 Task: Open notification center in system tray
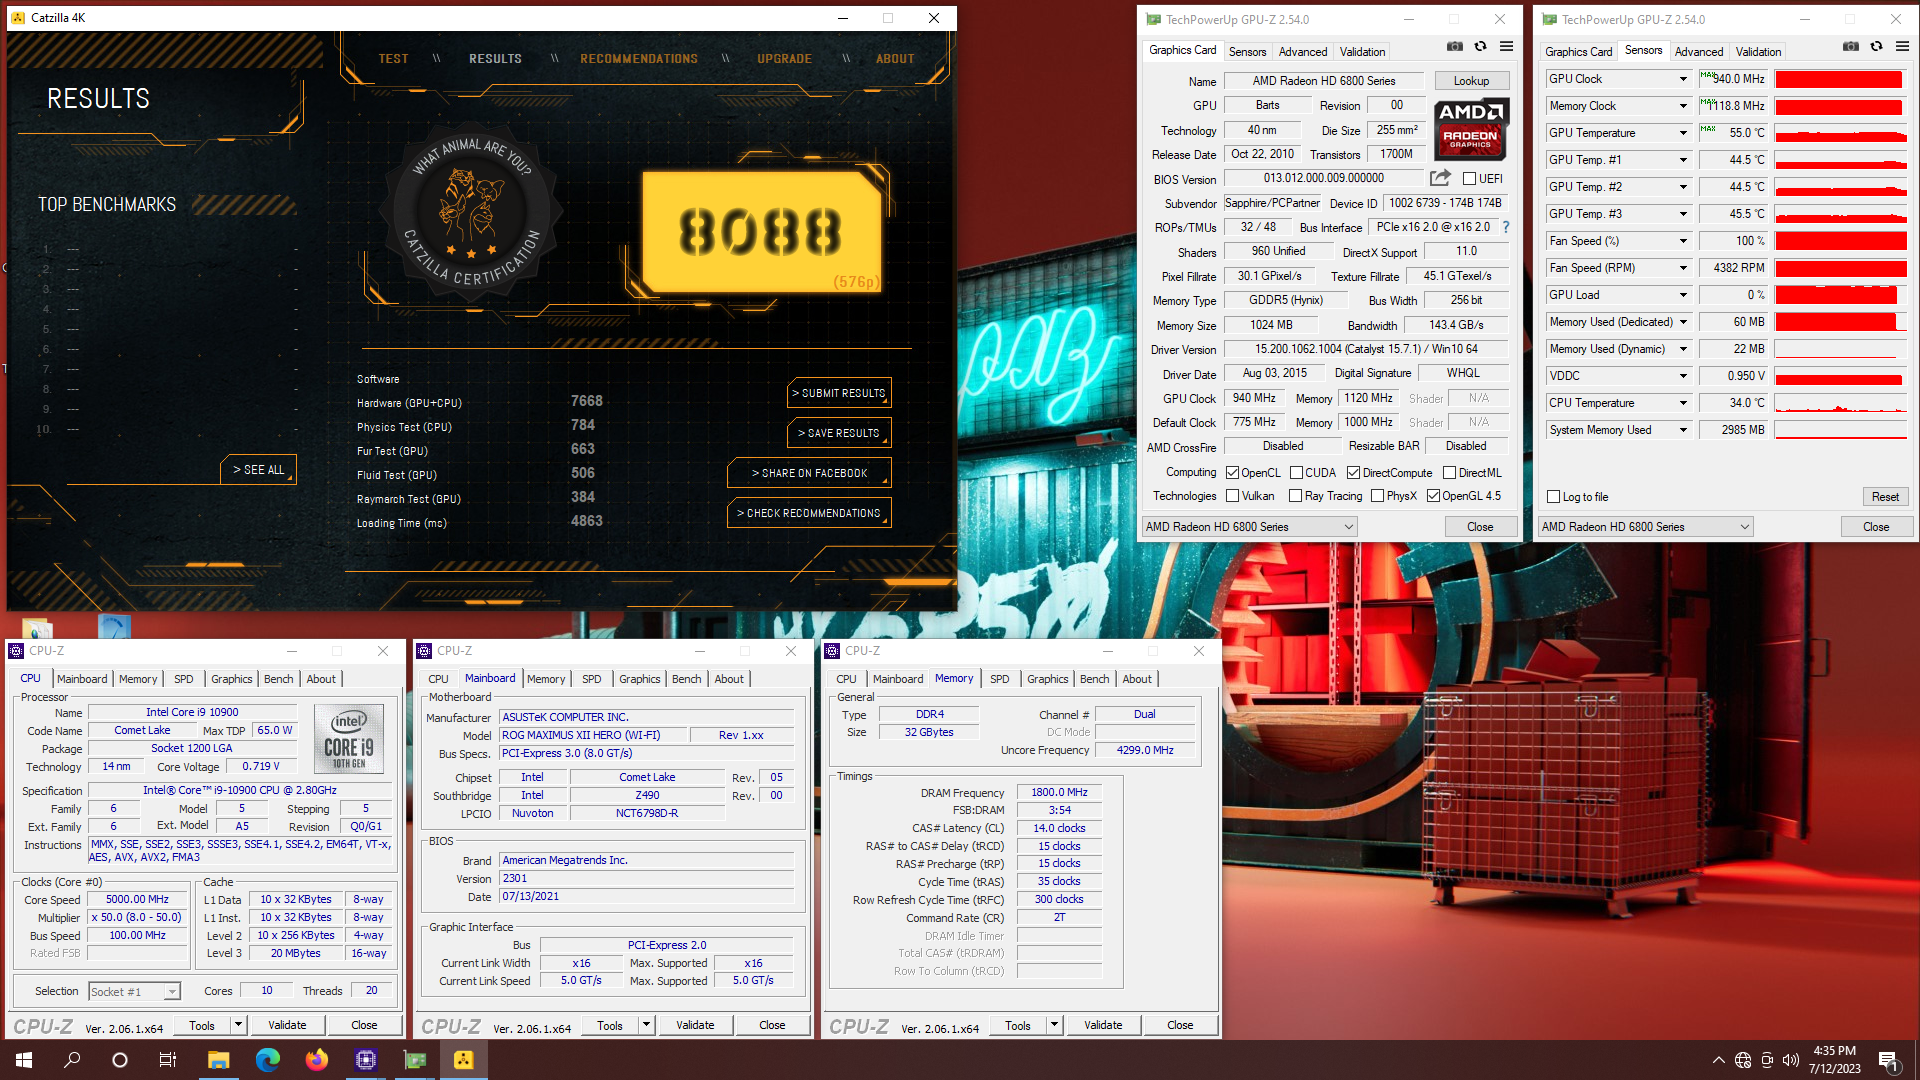[x=1889, y=1060]
